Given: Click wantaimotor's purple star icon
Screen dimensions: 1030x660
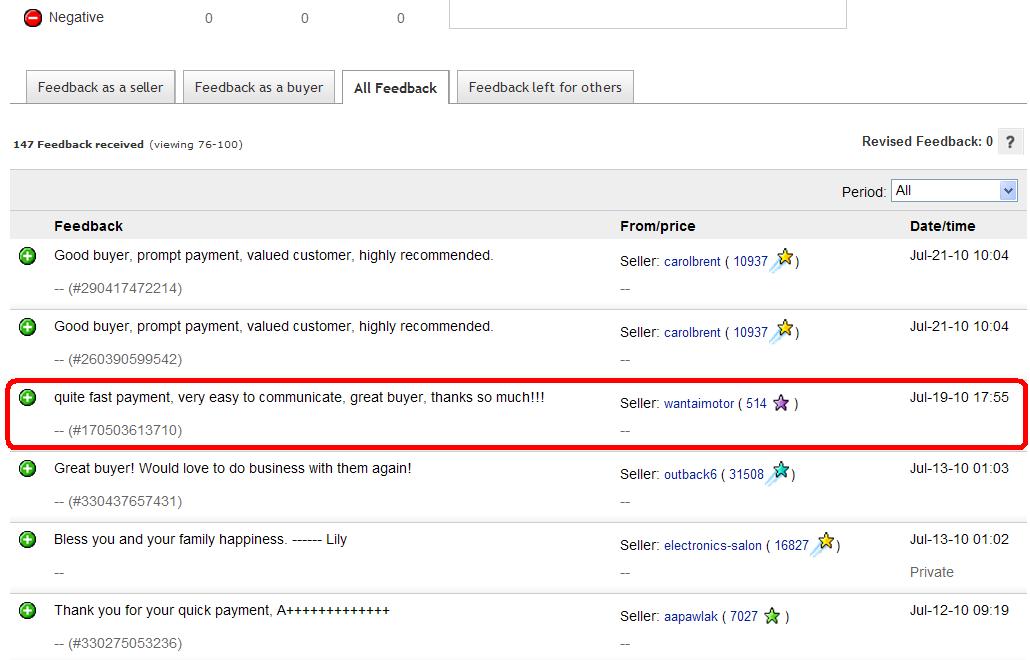Looking at the screenshot, I should pyautogui.click(x=781, y=403).
